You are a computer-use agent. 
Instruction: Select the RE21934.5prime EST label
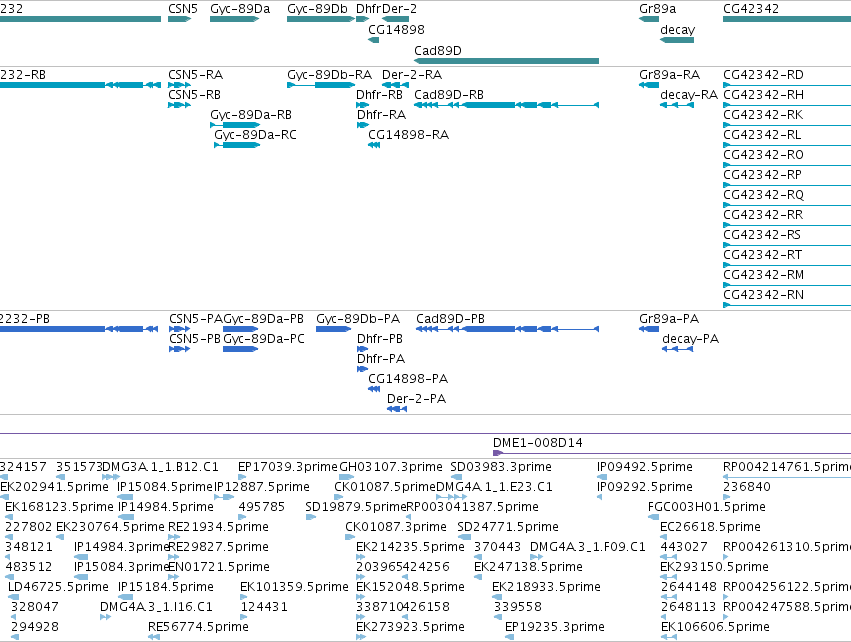pos(218,527)
